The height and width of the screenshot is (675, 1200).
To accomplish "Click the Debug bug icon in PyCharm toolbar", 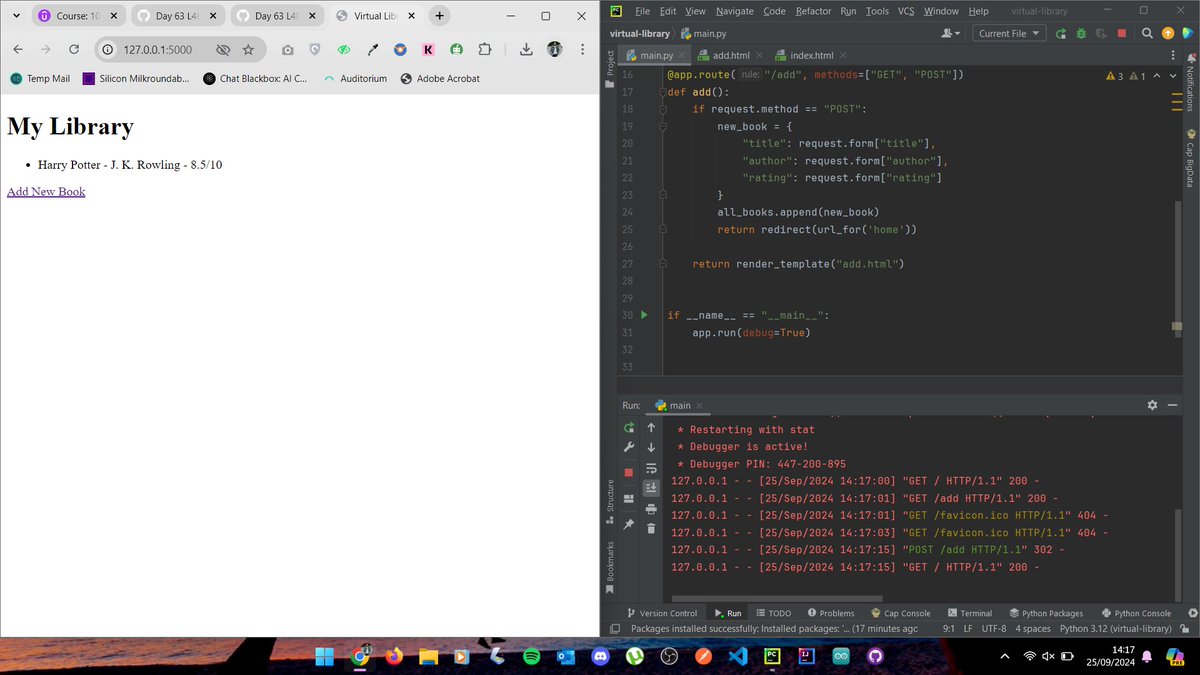I will tap(1081, 33).
